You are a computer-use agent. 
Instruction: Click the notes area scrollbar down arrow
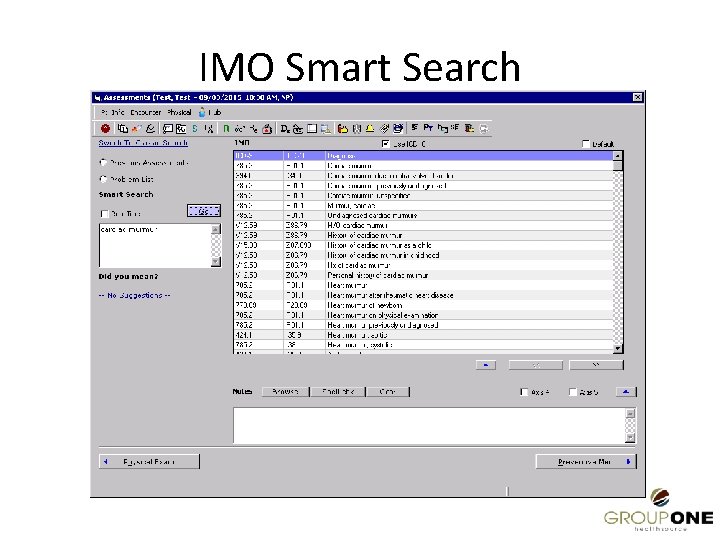(x=630, y=438)
